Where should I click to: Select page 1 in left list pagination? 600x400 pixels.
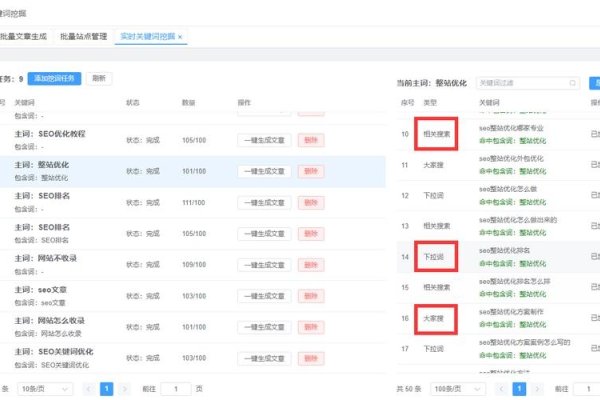point(106,389)
